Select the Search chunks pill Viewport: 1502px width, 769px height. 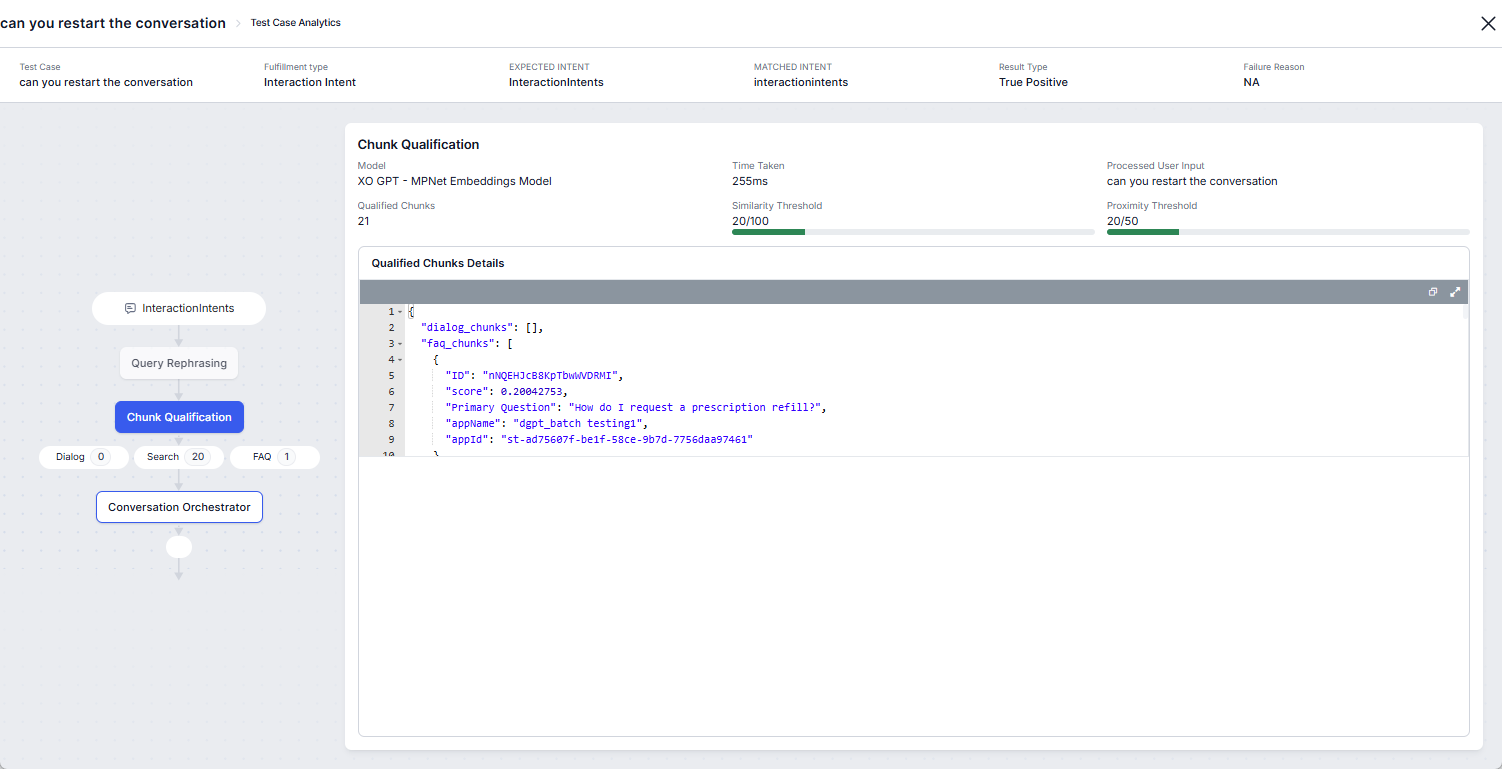(x=179, y=457)
